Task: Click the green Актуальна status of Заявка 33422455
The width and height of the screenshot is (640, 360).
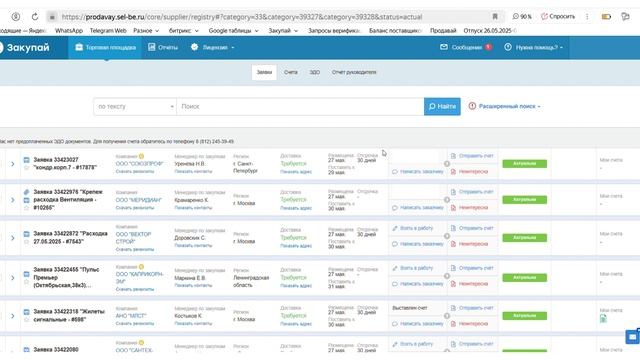Action: click(x=524, y=278)
